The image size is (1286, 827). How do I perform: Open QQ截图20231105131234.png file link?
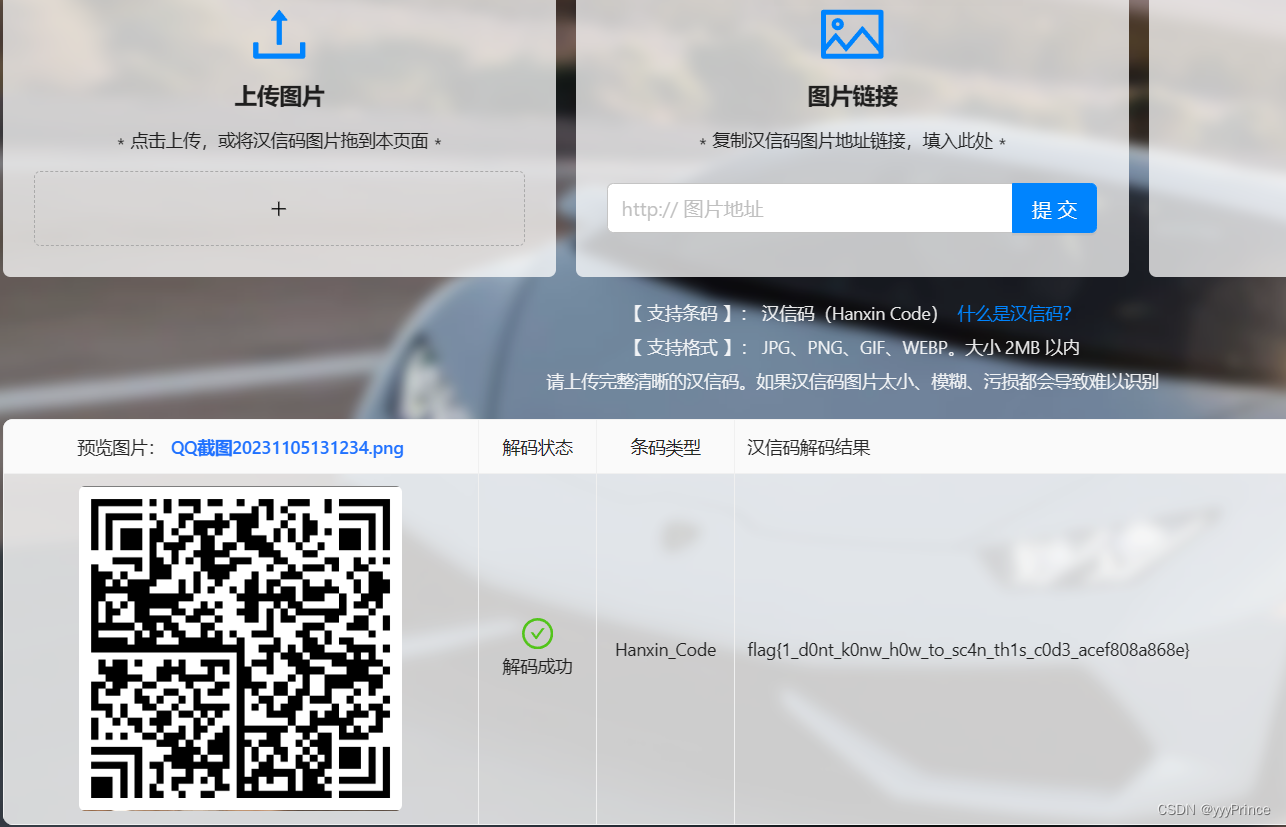tap(287, 448)
